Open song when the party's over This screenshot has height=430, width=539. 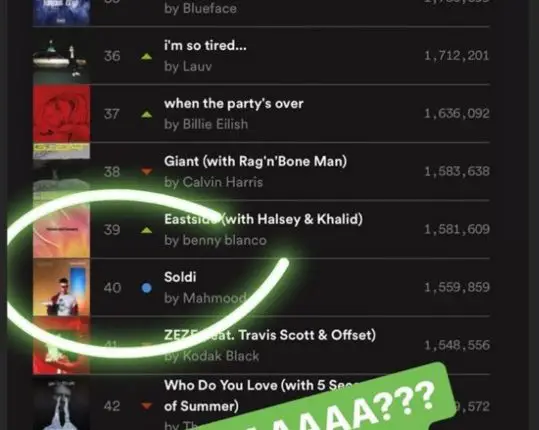[234, 103]
